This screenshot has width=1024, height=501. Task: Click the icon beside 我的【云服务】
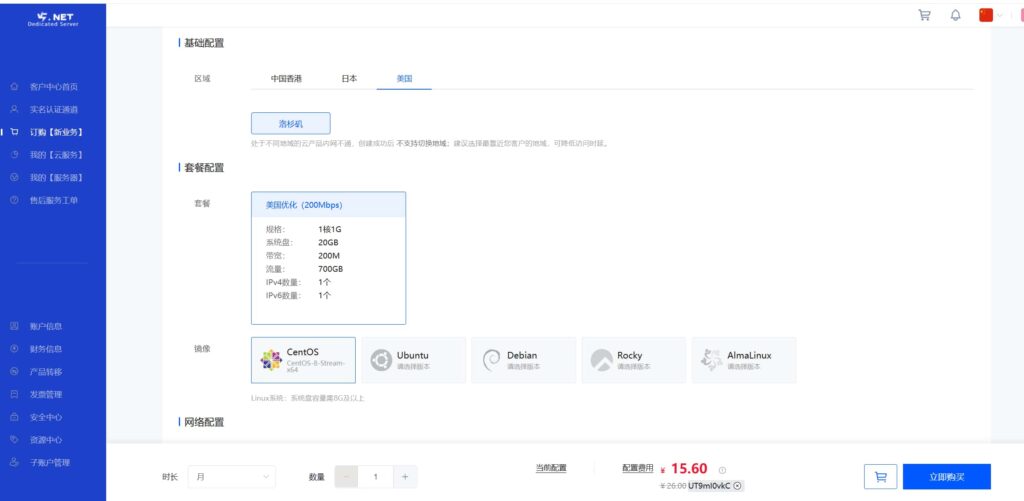(14, 155)
